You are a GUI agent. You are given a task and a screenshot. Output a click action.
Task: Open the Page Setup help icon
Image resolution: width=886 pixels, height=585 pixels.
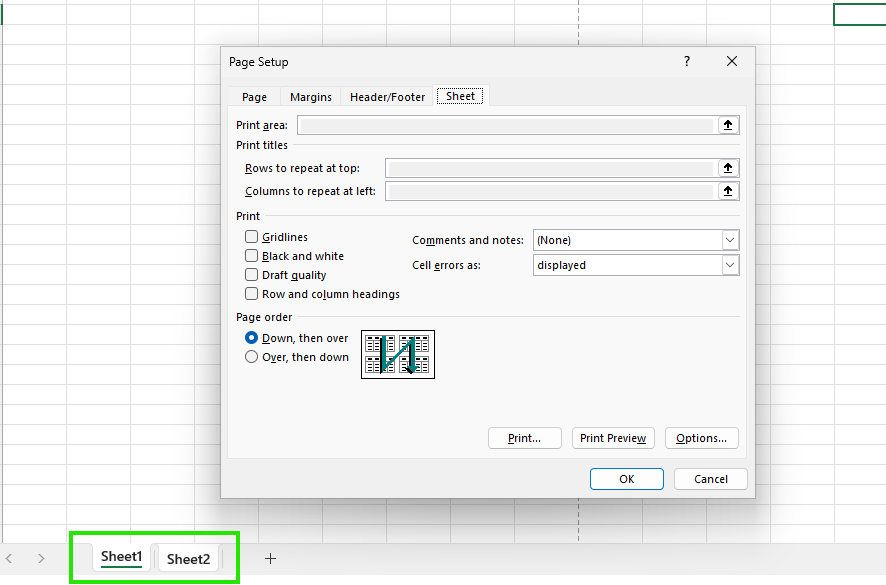pos(686,61)
